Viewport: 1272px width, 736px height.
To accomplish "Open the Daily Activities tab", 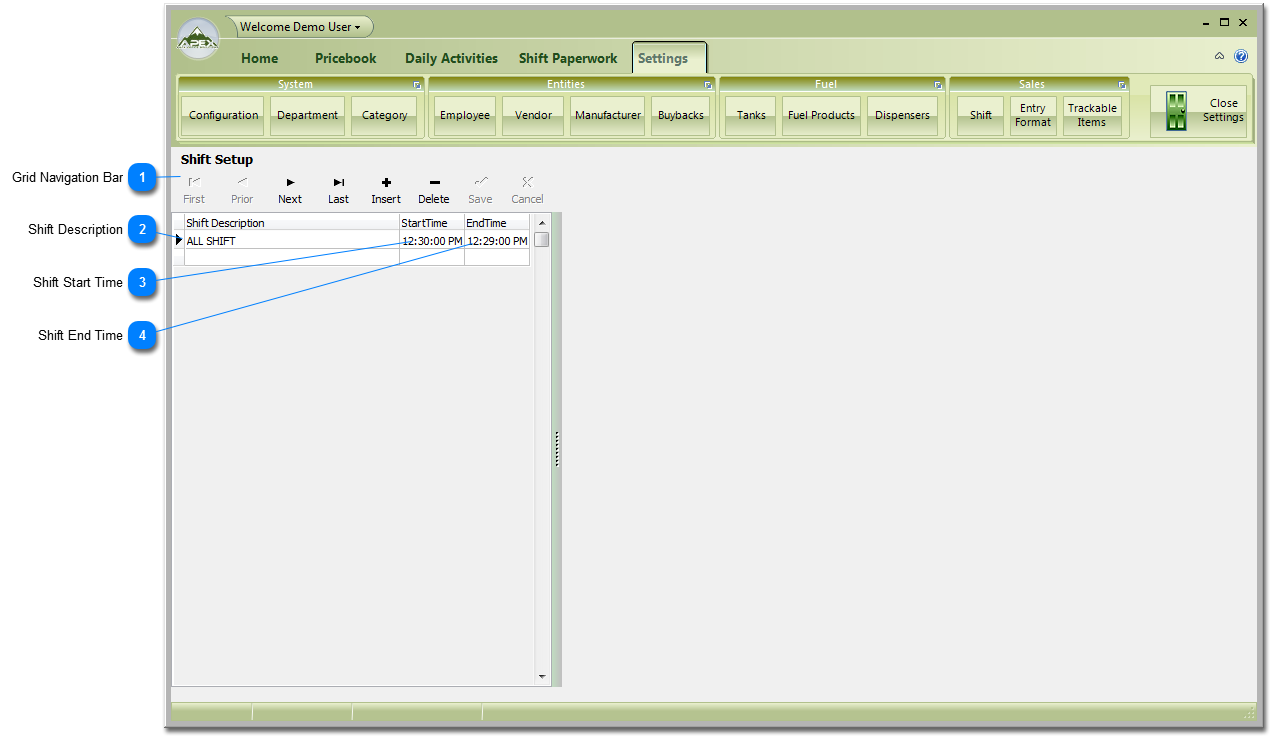I will 451,58.
